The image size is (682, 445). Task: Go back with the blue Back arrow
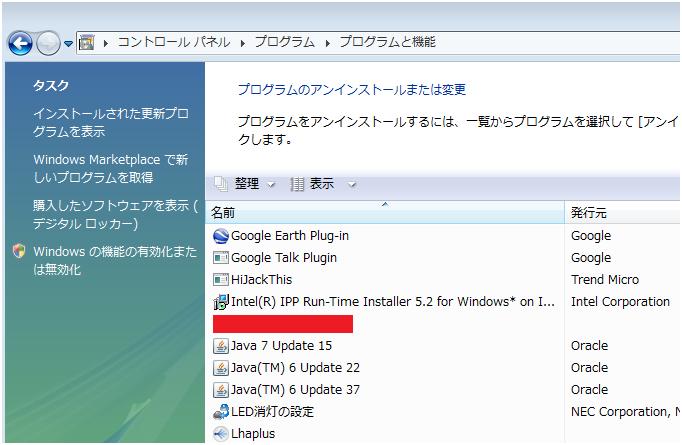[x=20, y=43]
